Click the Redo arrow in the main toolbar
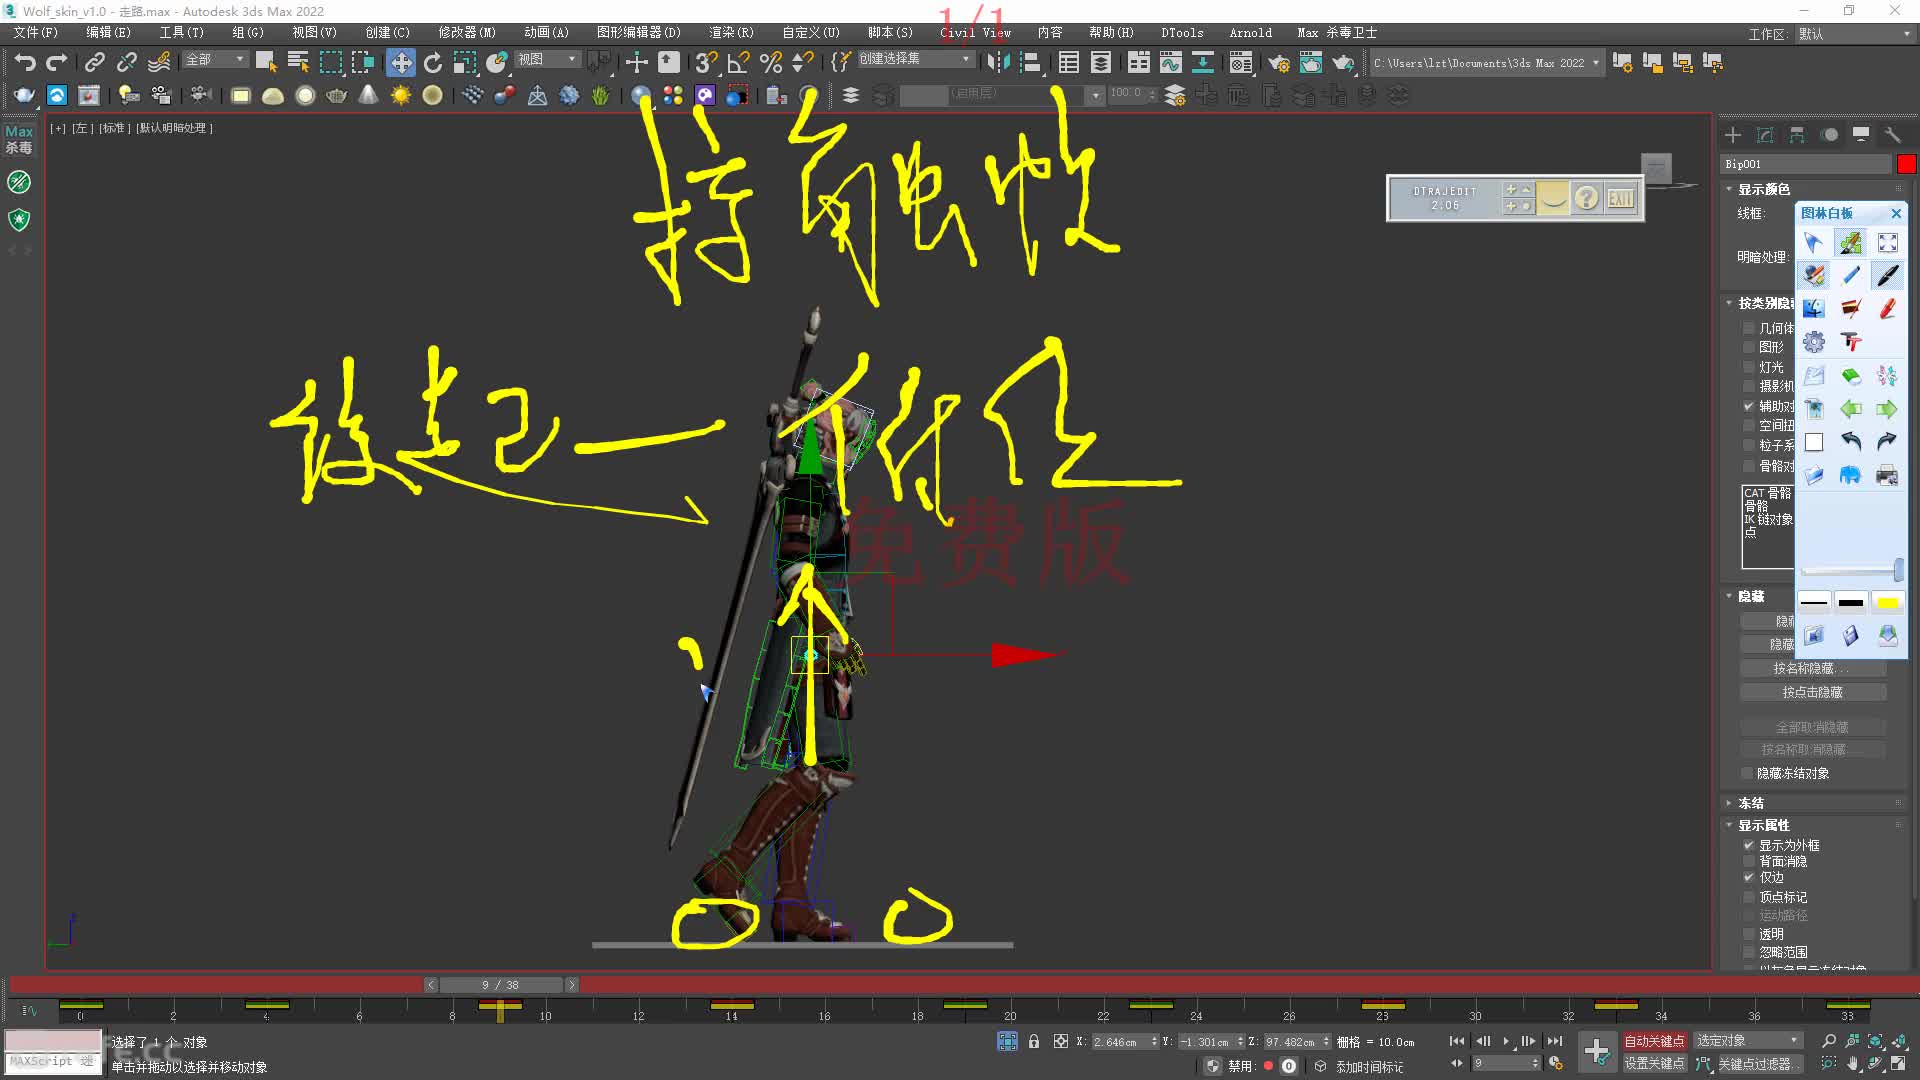 [57, 62]
